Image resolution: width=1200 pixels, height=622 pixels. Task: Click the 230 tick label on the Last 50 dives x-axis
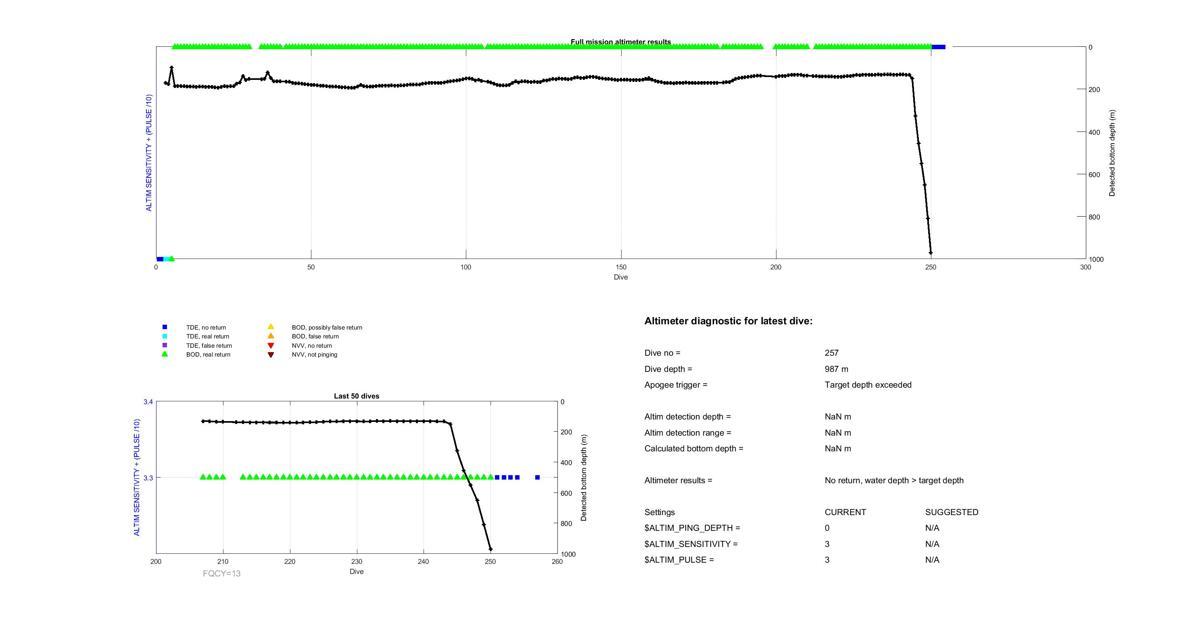[x=356, y=562]
